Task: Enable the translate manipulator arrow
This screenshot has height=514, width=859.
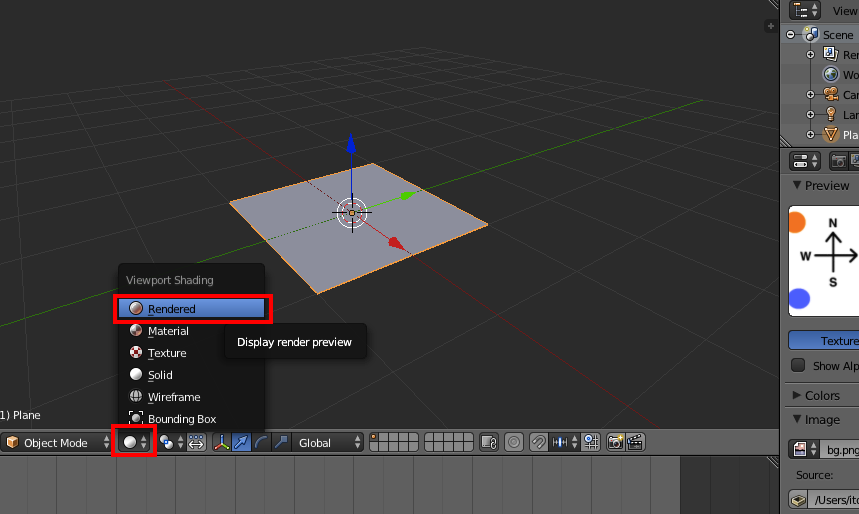Action: pos(241,442)
